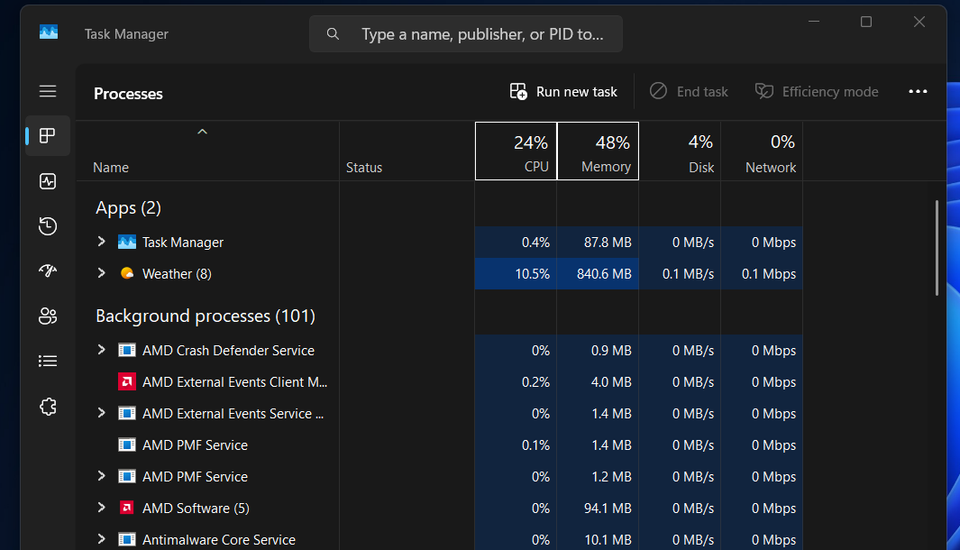
Task: Sort processes by CPU column
Action: (516, 151)
